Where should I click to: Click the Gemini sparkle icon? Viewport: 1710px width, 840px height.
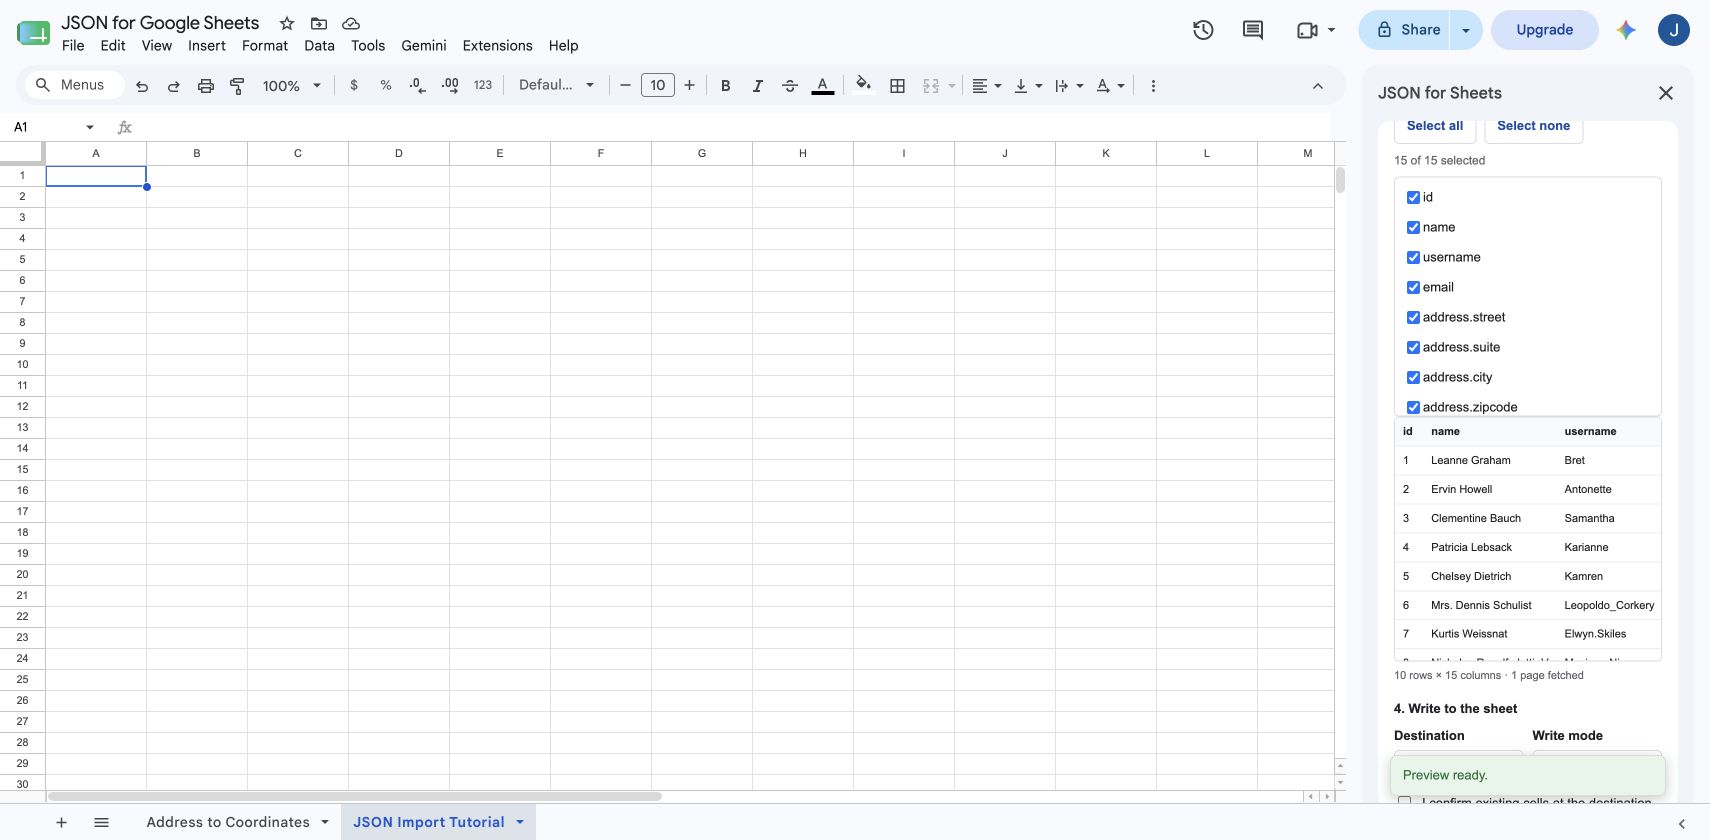[1626, 30]
